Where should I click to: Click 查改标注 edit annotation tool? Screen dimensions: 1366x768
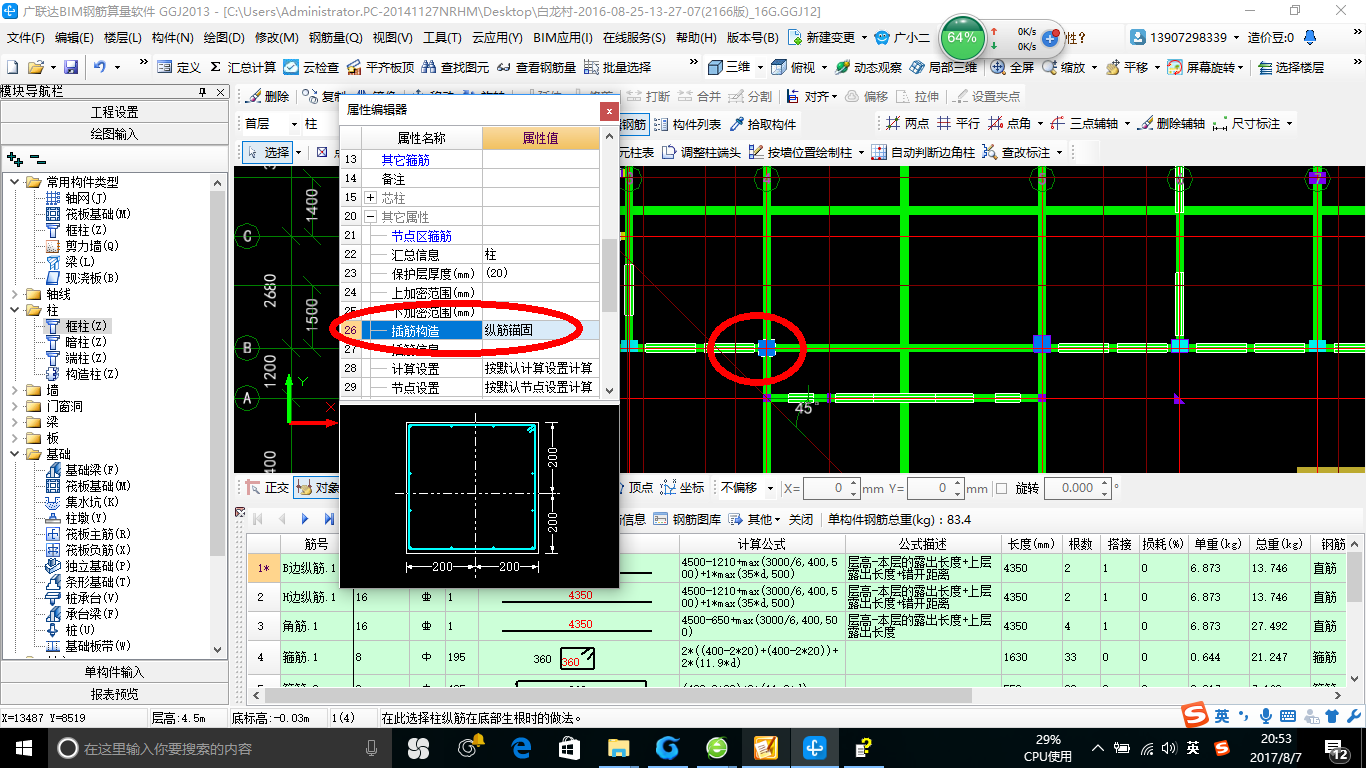coord(1016,152)
